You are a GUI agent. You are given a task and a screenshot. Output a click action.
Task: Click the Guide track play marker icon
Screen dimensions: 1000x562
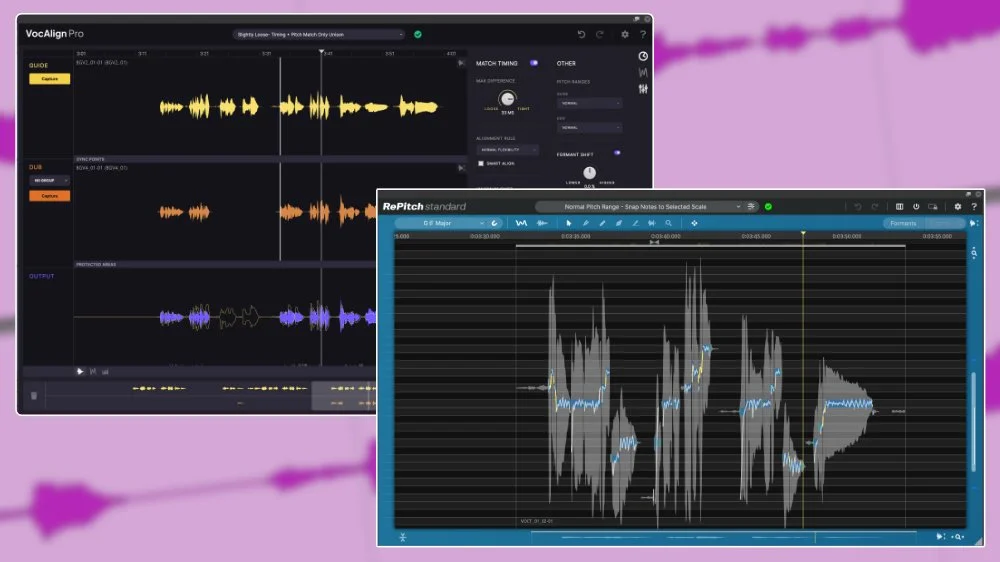(x=461, y=63)
